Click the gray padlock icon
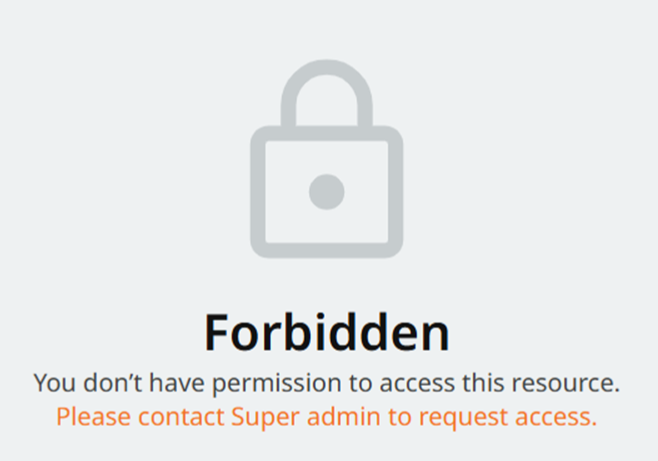 coord(326,159)
